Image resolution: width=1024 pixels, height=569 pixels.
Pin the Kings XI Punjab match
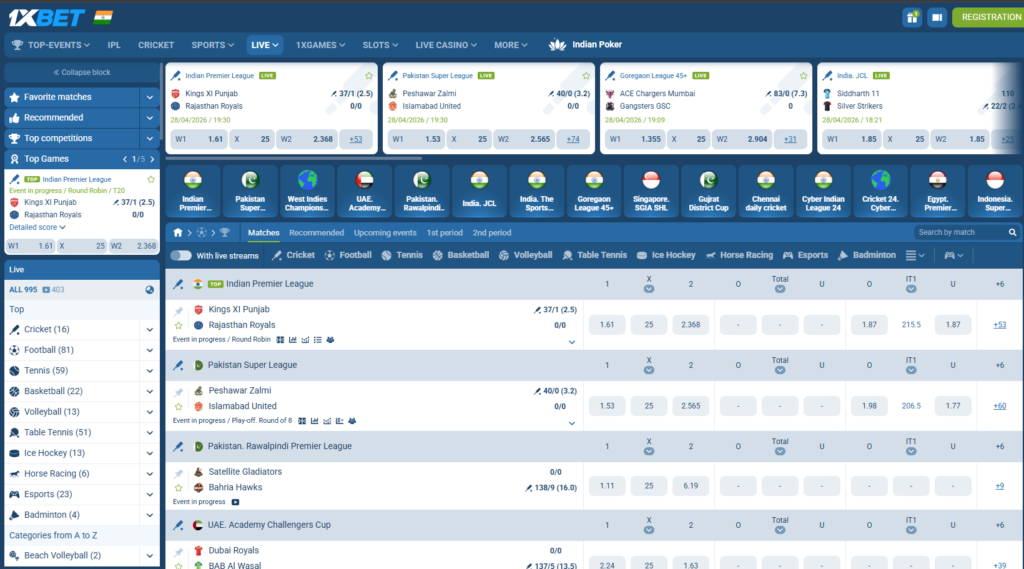click(178, 311)
